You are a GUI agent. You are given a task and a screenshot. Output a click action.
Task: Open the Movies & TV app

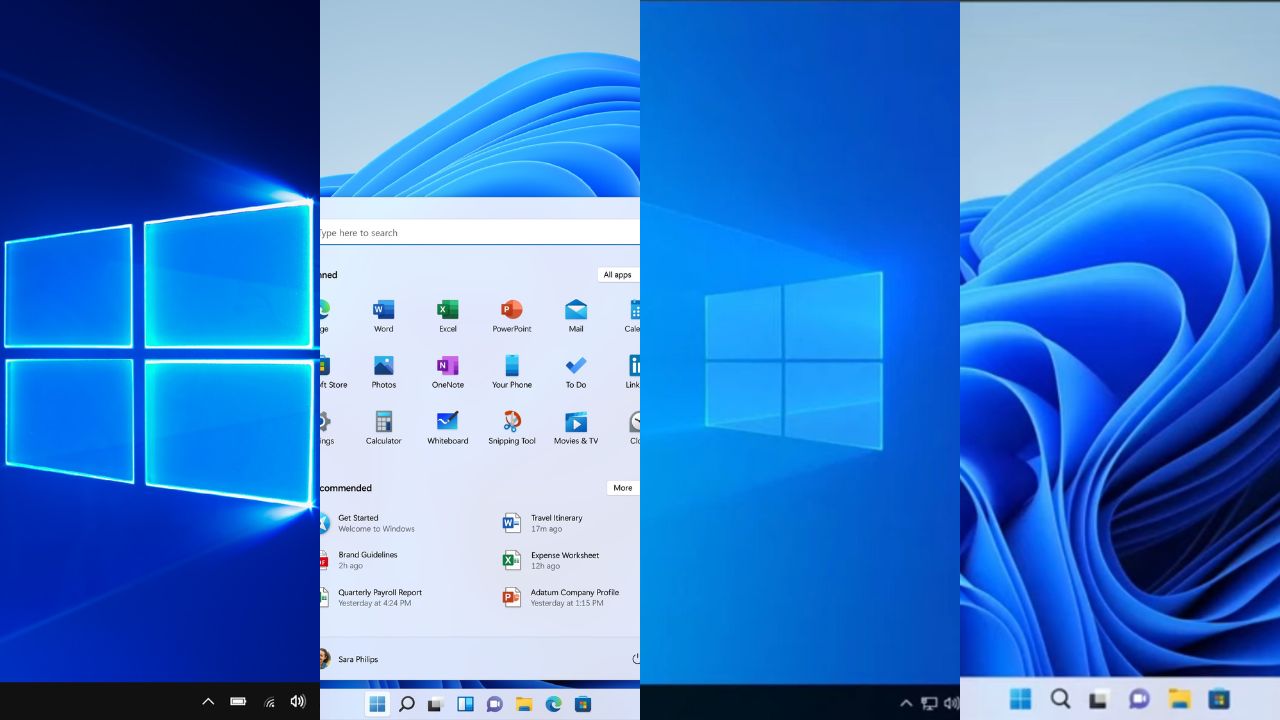coord(576,427)
